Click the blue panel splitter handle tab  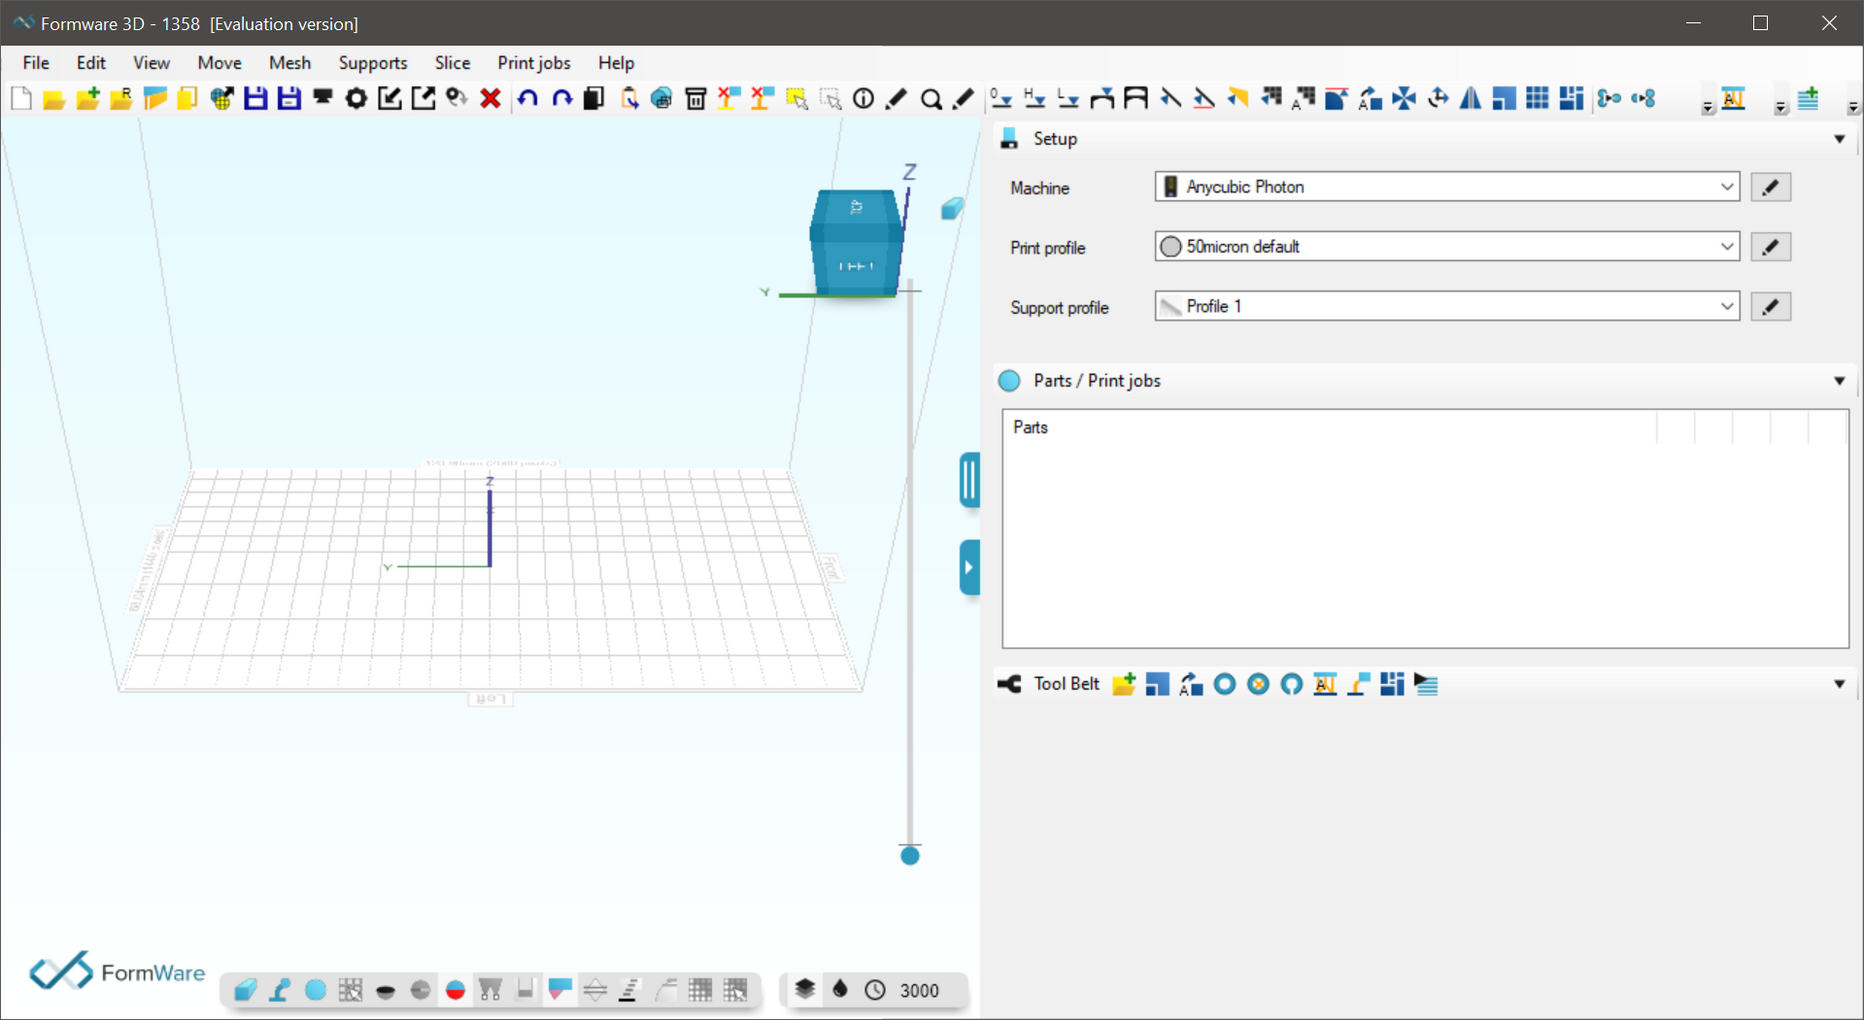point(969,480)
